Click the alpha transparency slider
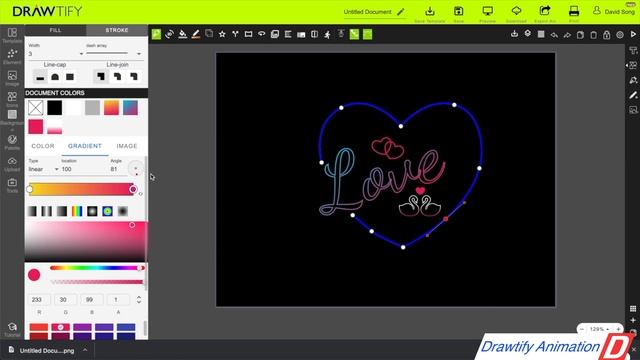This screenshot has height=360, width=640. coord(97,282)
